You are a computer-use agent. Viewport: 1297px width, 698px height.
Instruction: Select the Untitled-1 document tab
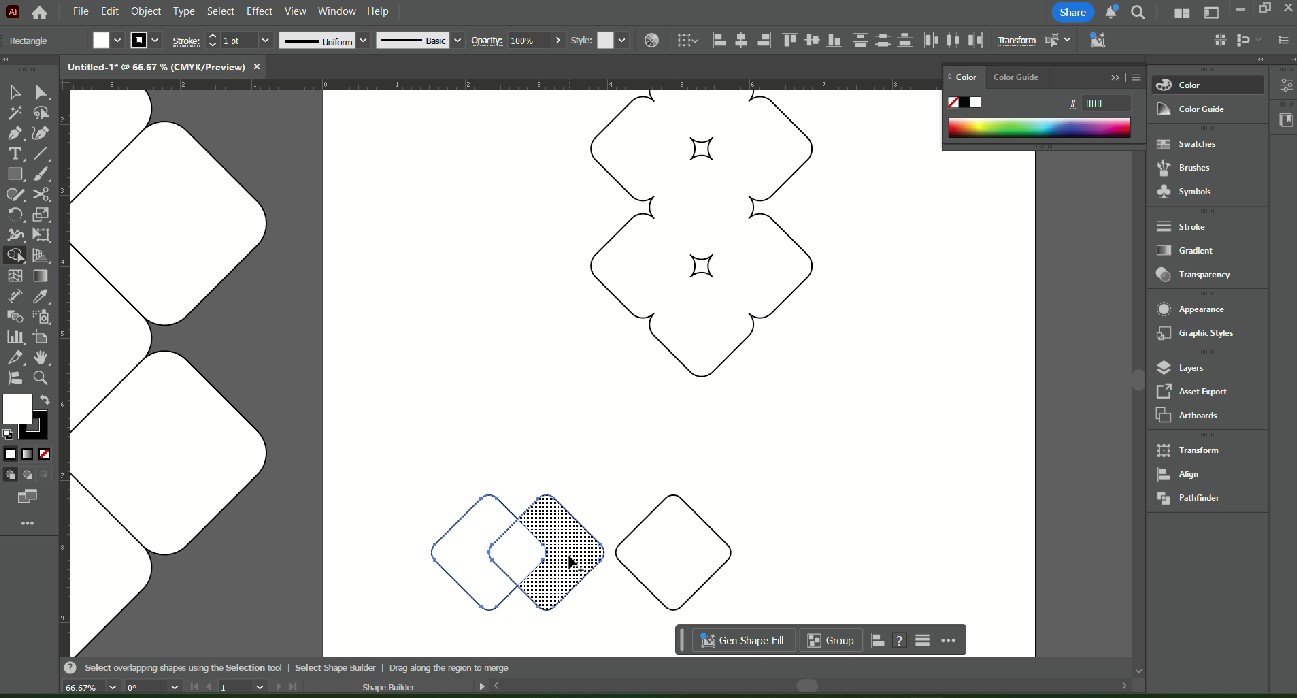pyautogui.click(x=155, y=67)
